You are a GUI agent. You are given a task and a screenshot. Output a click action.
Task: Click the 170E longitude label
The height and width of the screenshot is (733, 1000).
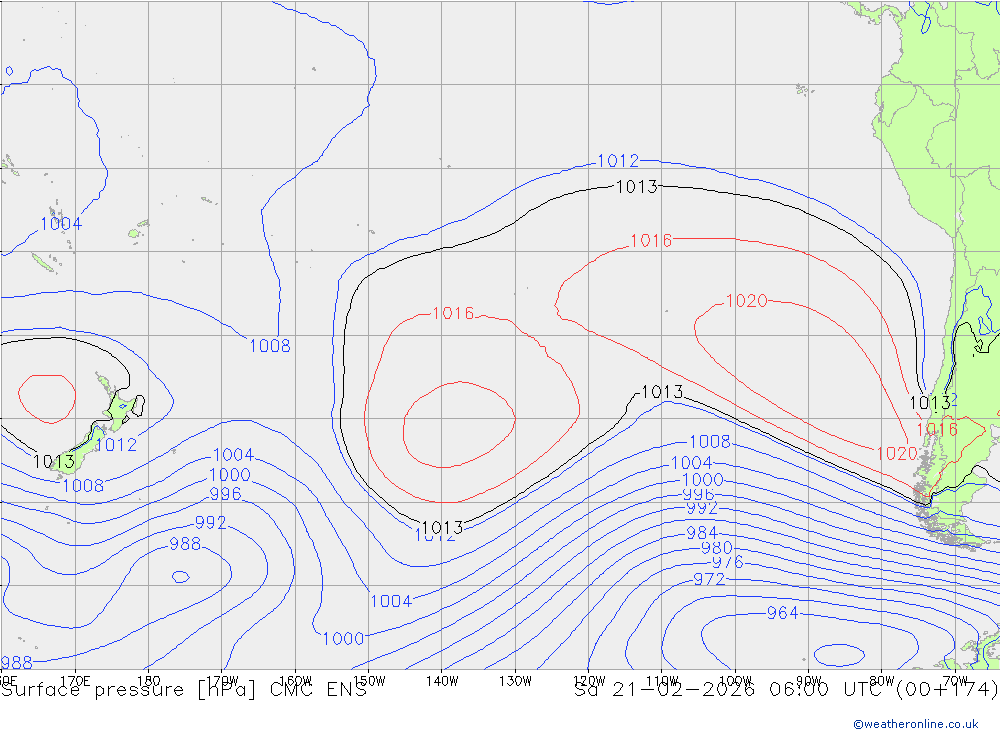75,681
